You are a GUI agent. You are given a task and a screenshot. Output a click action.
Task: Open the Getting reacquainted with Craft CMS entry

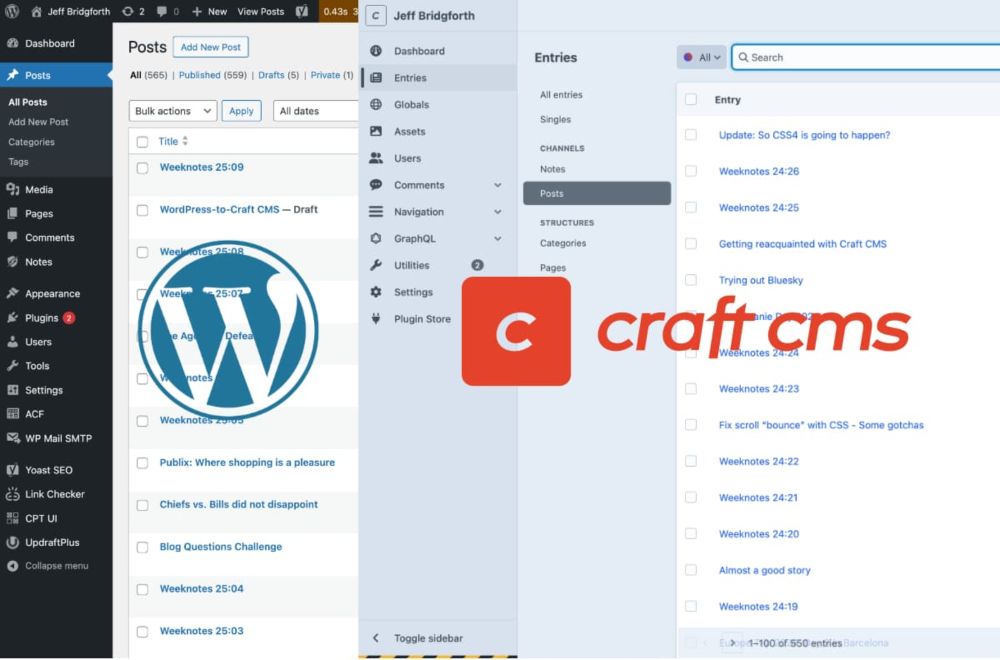802,244
